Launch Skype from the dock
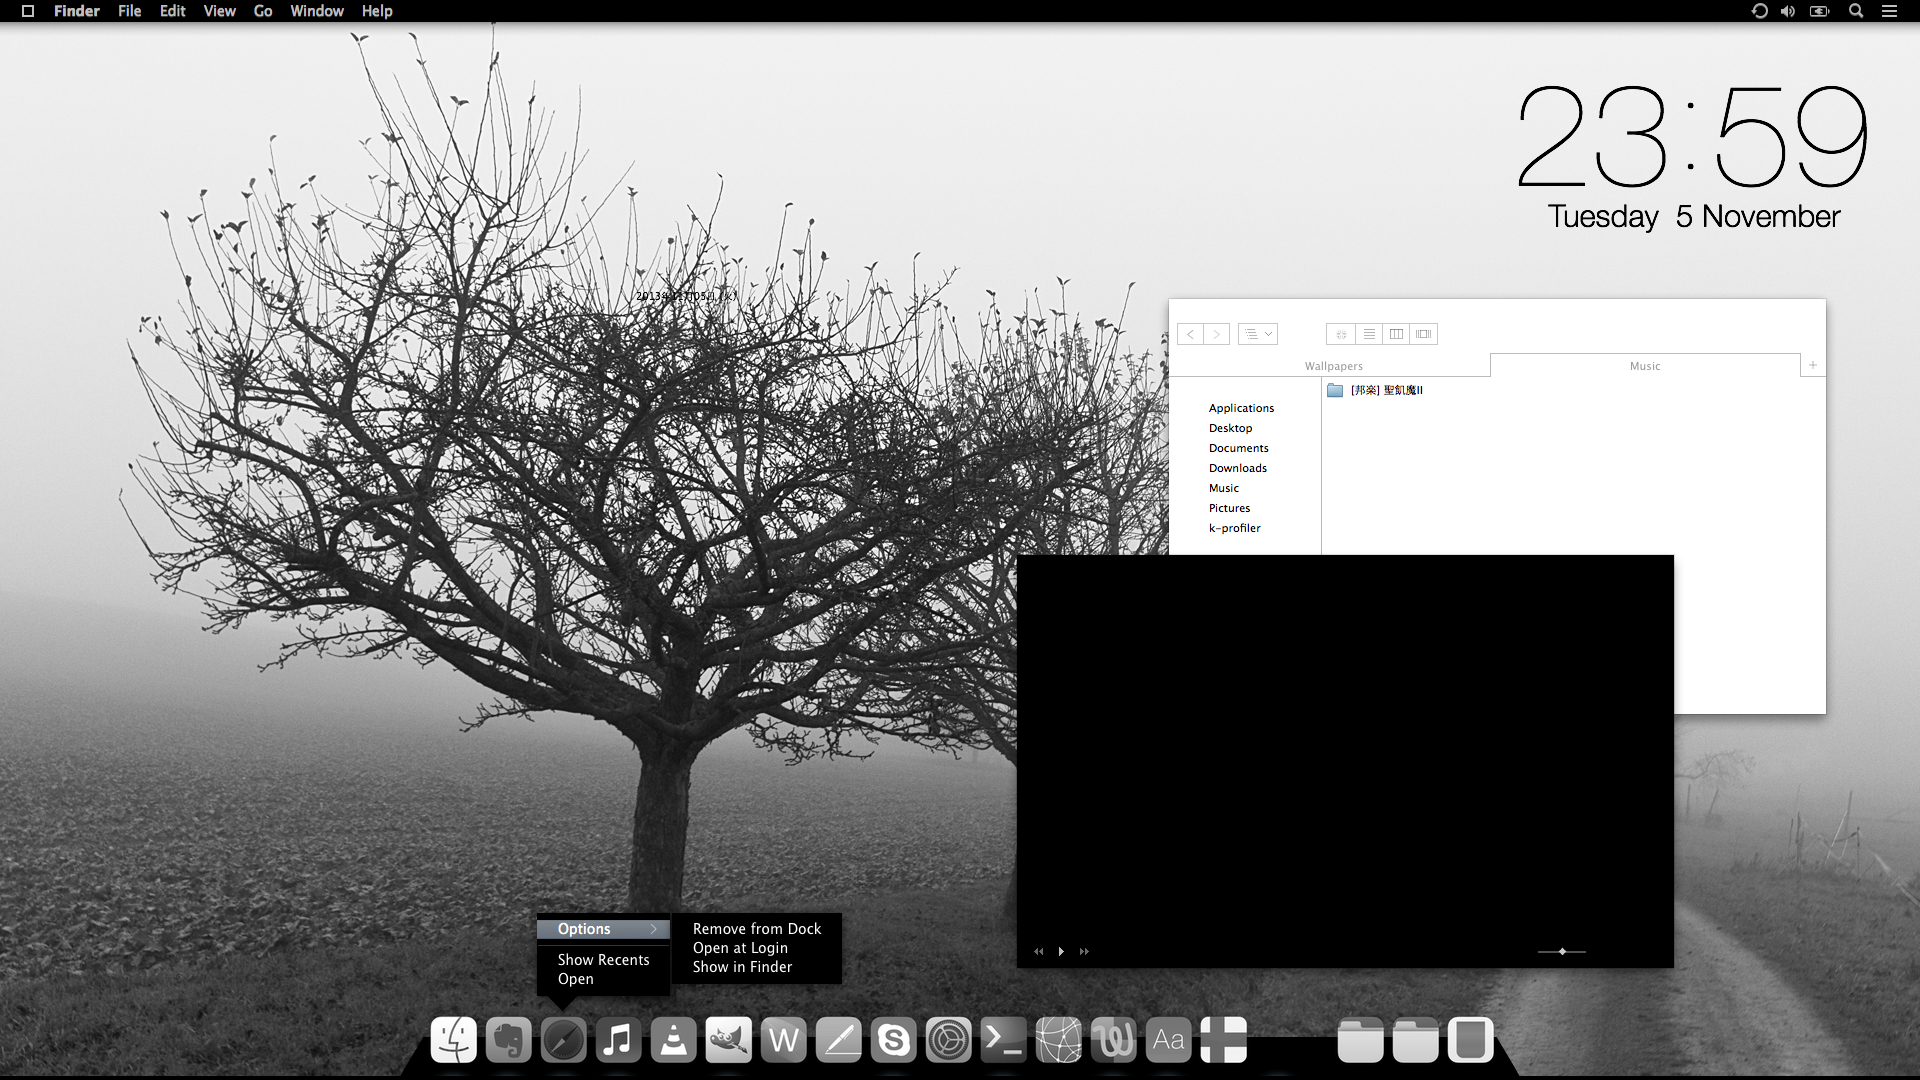Image resolution: width=1920 pixels, height=1080 pixels. tap(893, 1040)
